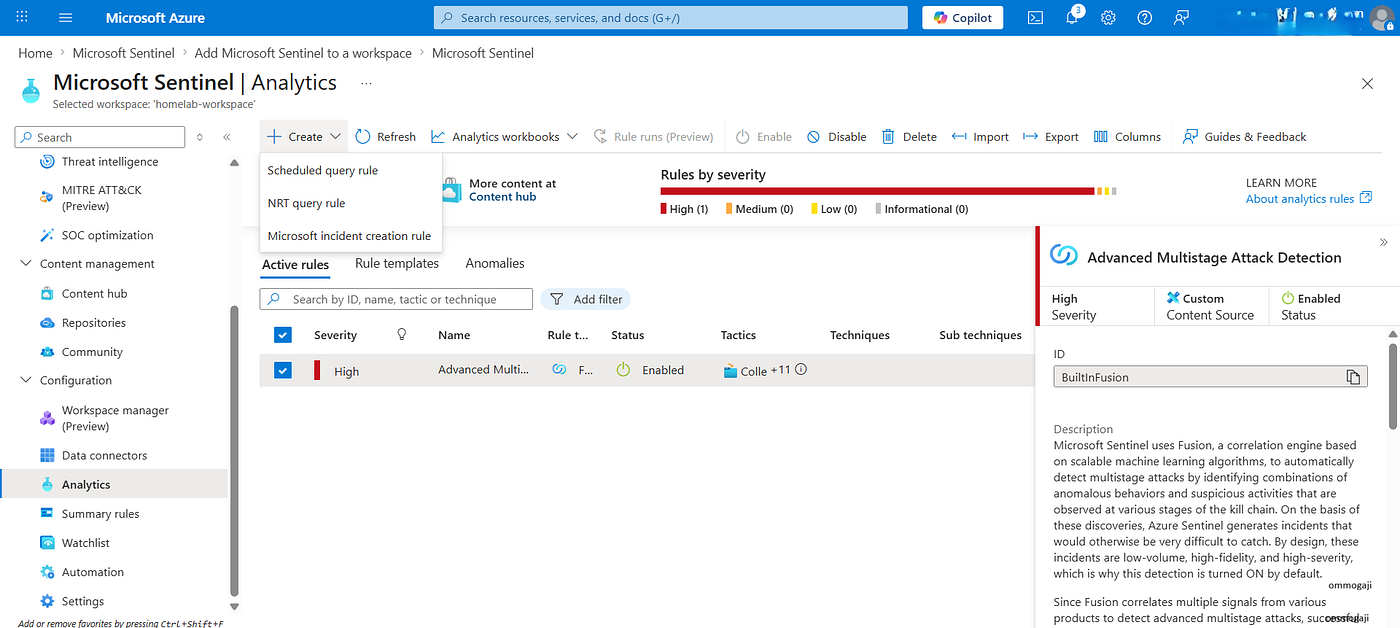Open Threat intelligence in sidebar
1400x628 pixels.
[x=110, y=162]
